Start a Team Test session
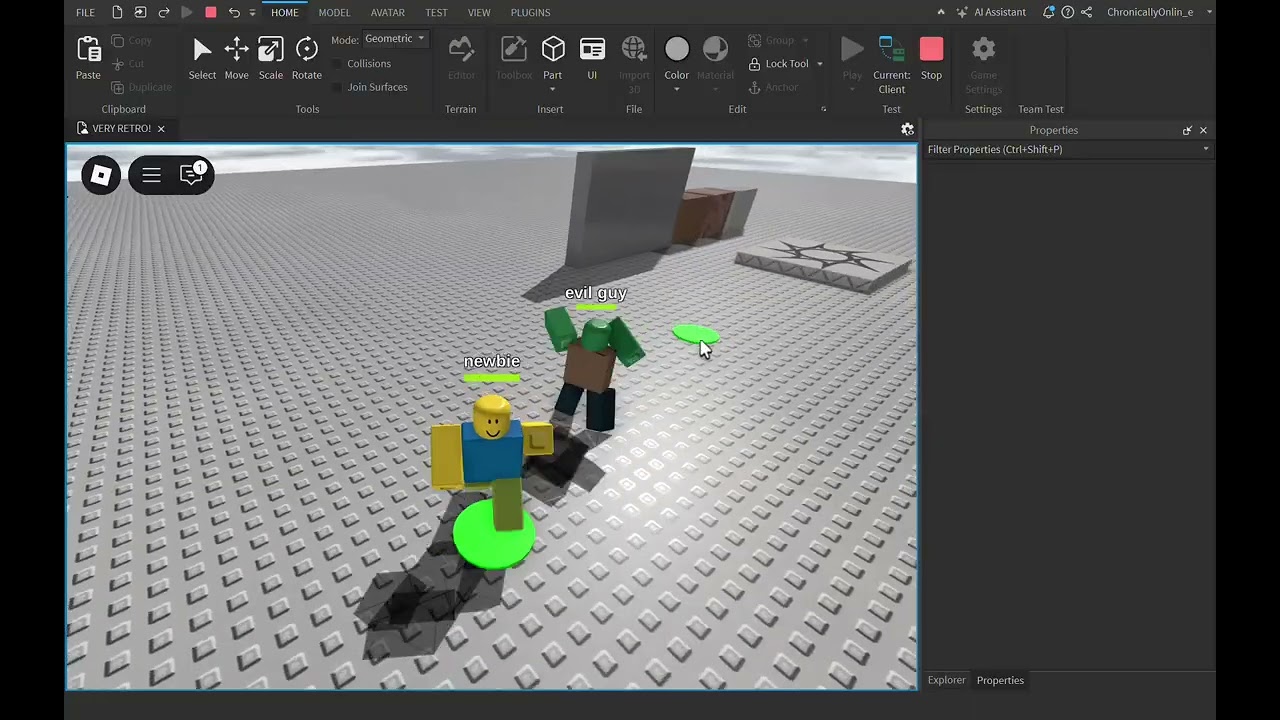This screenshot has width=1280, height=720. point(1040,109)
